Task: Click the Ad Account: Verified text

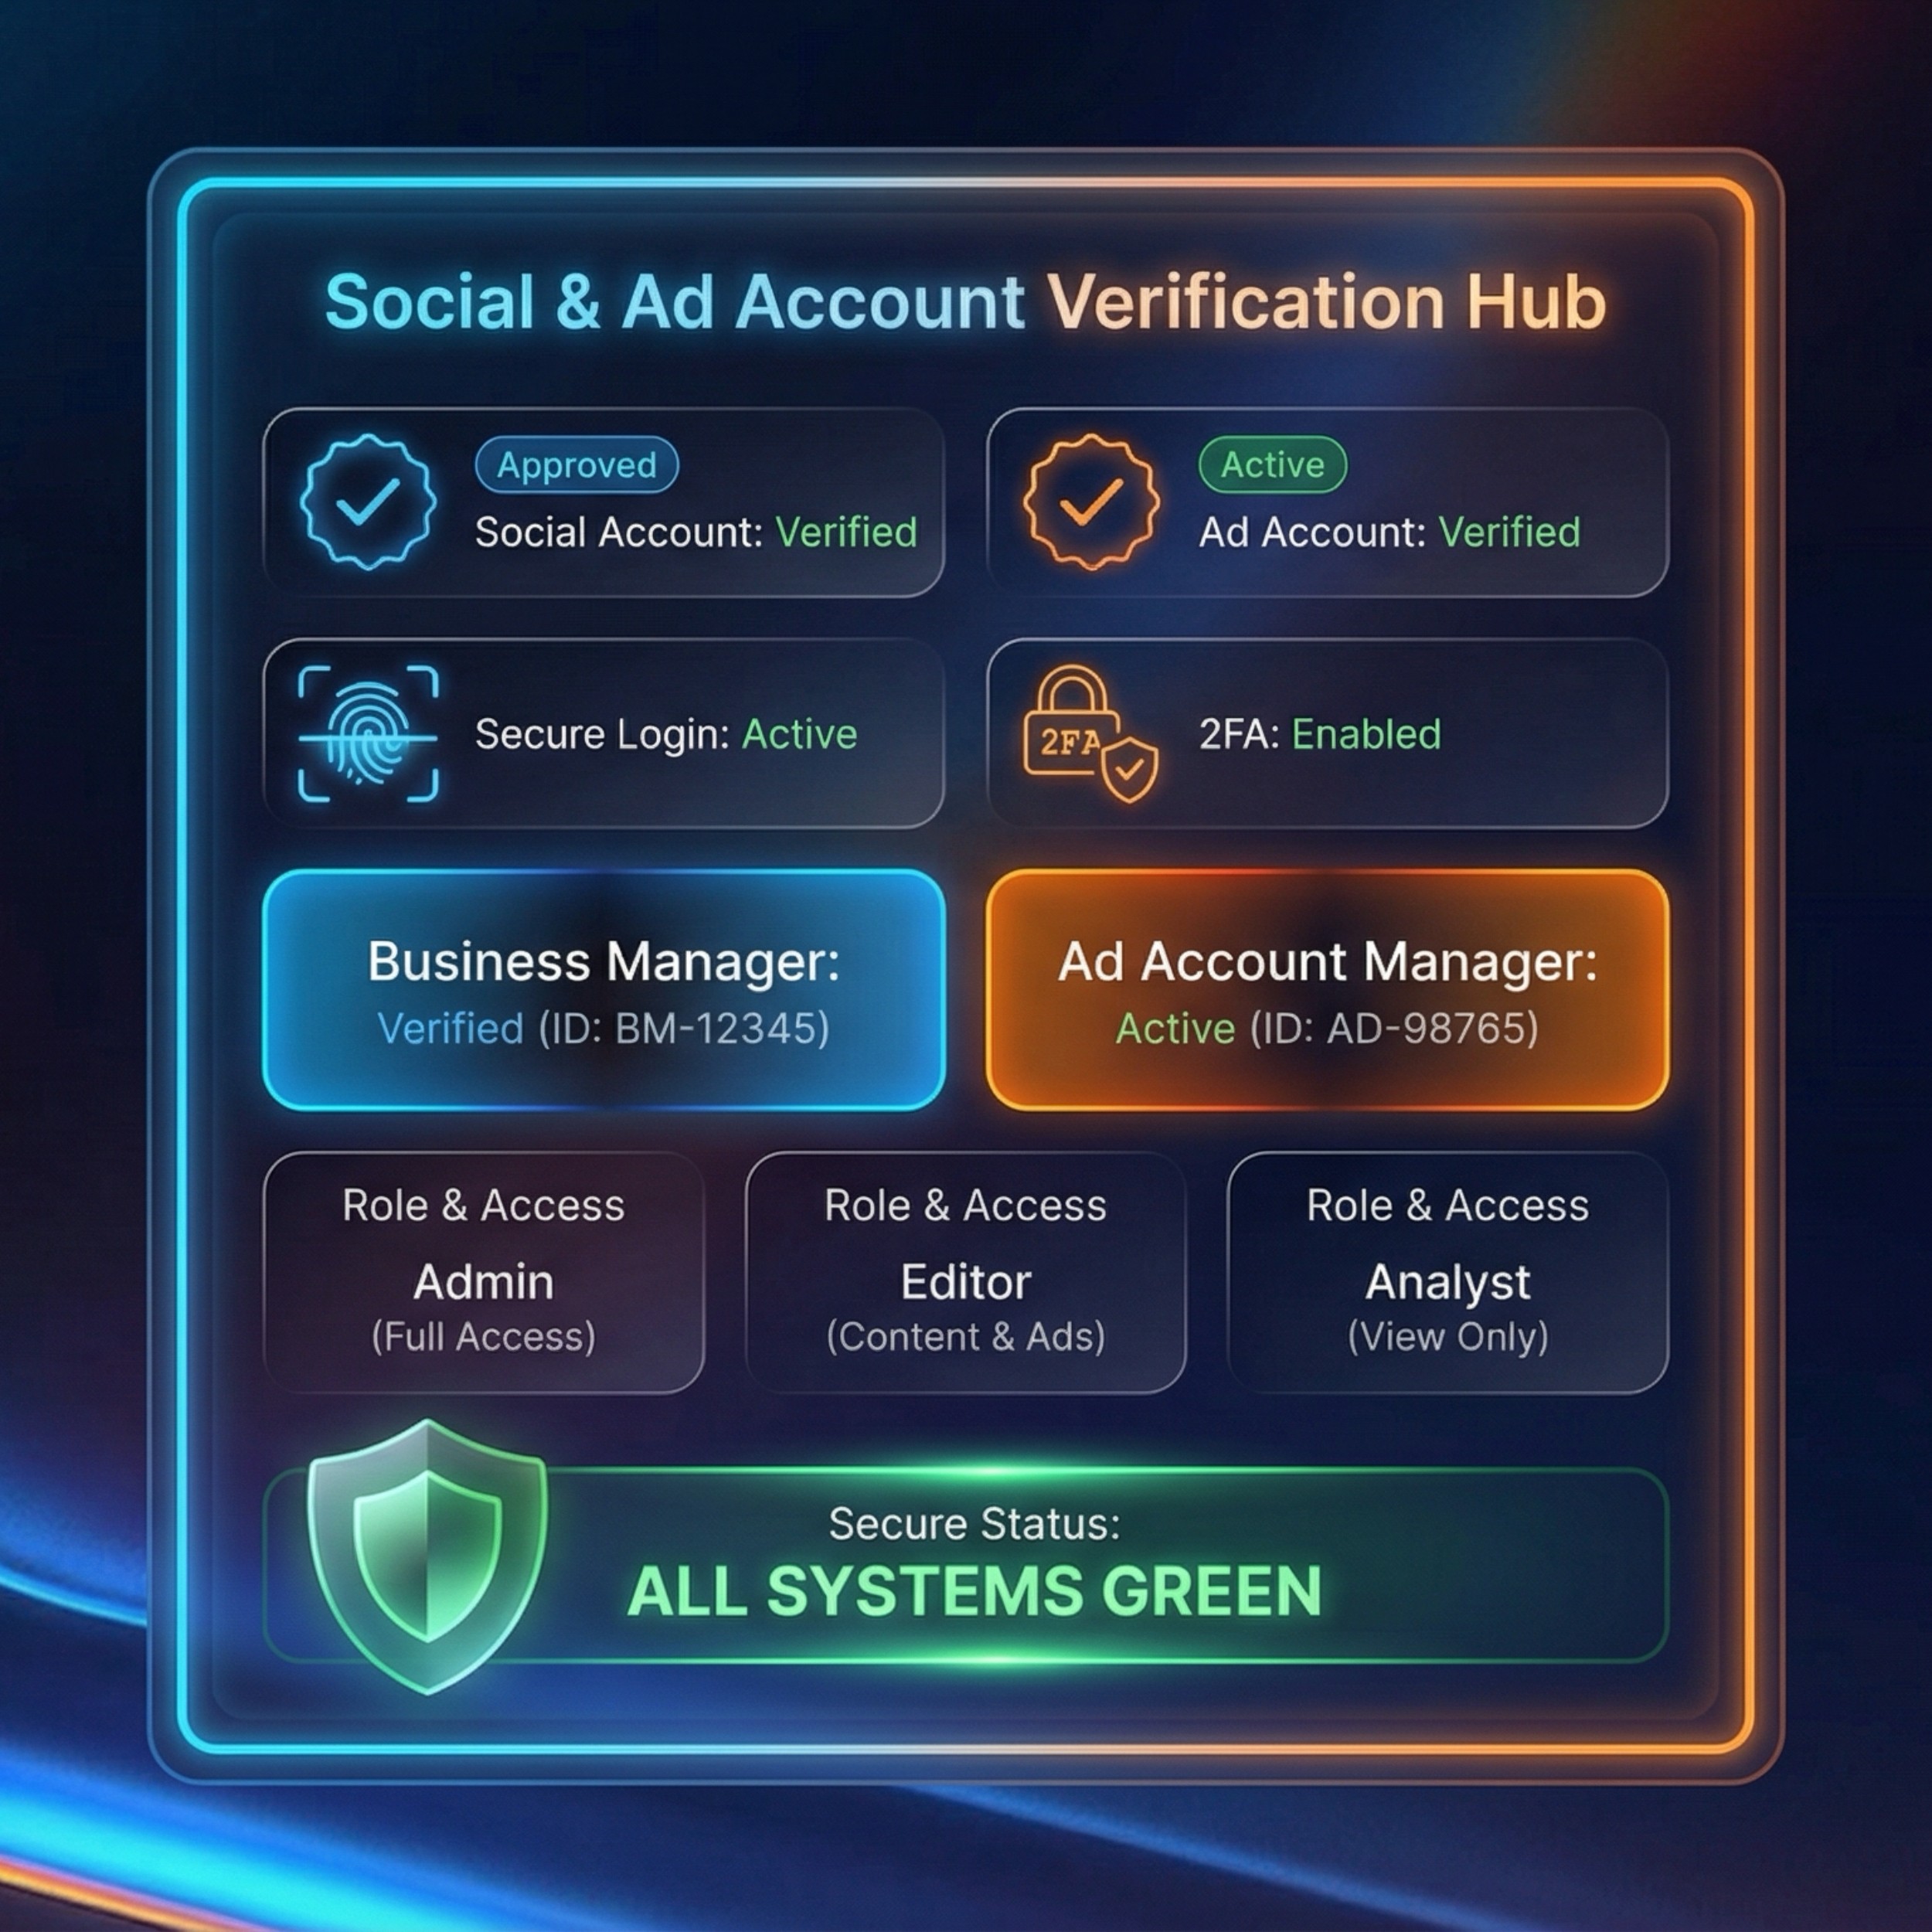Action: [1390, 532]
